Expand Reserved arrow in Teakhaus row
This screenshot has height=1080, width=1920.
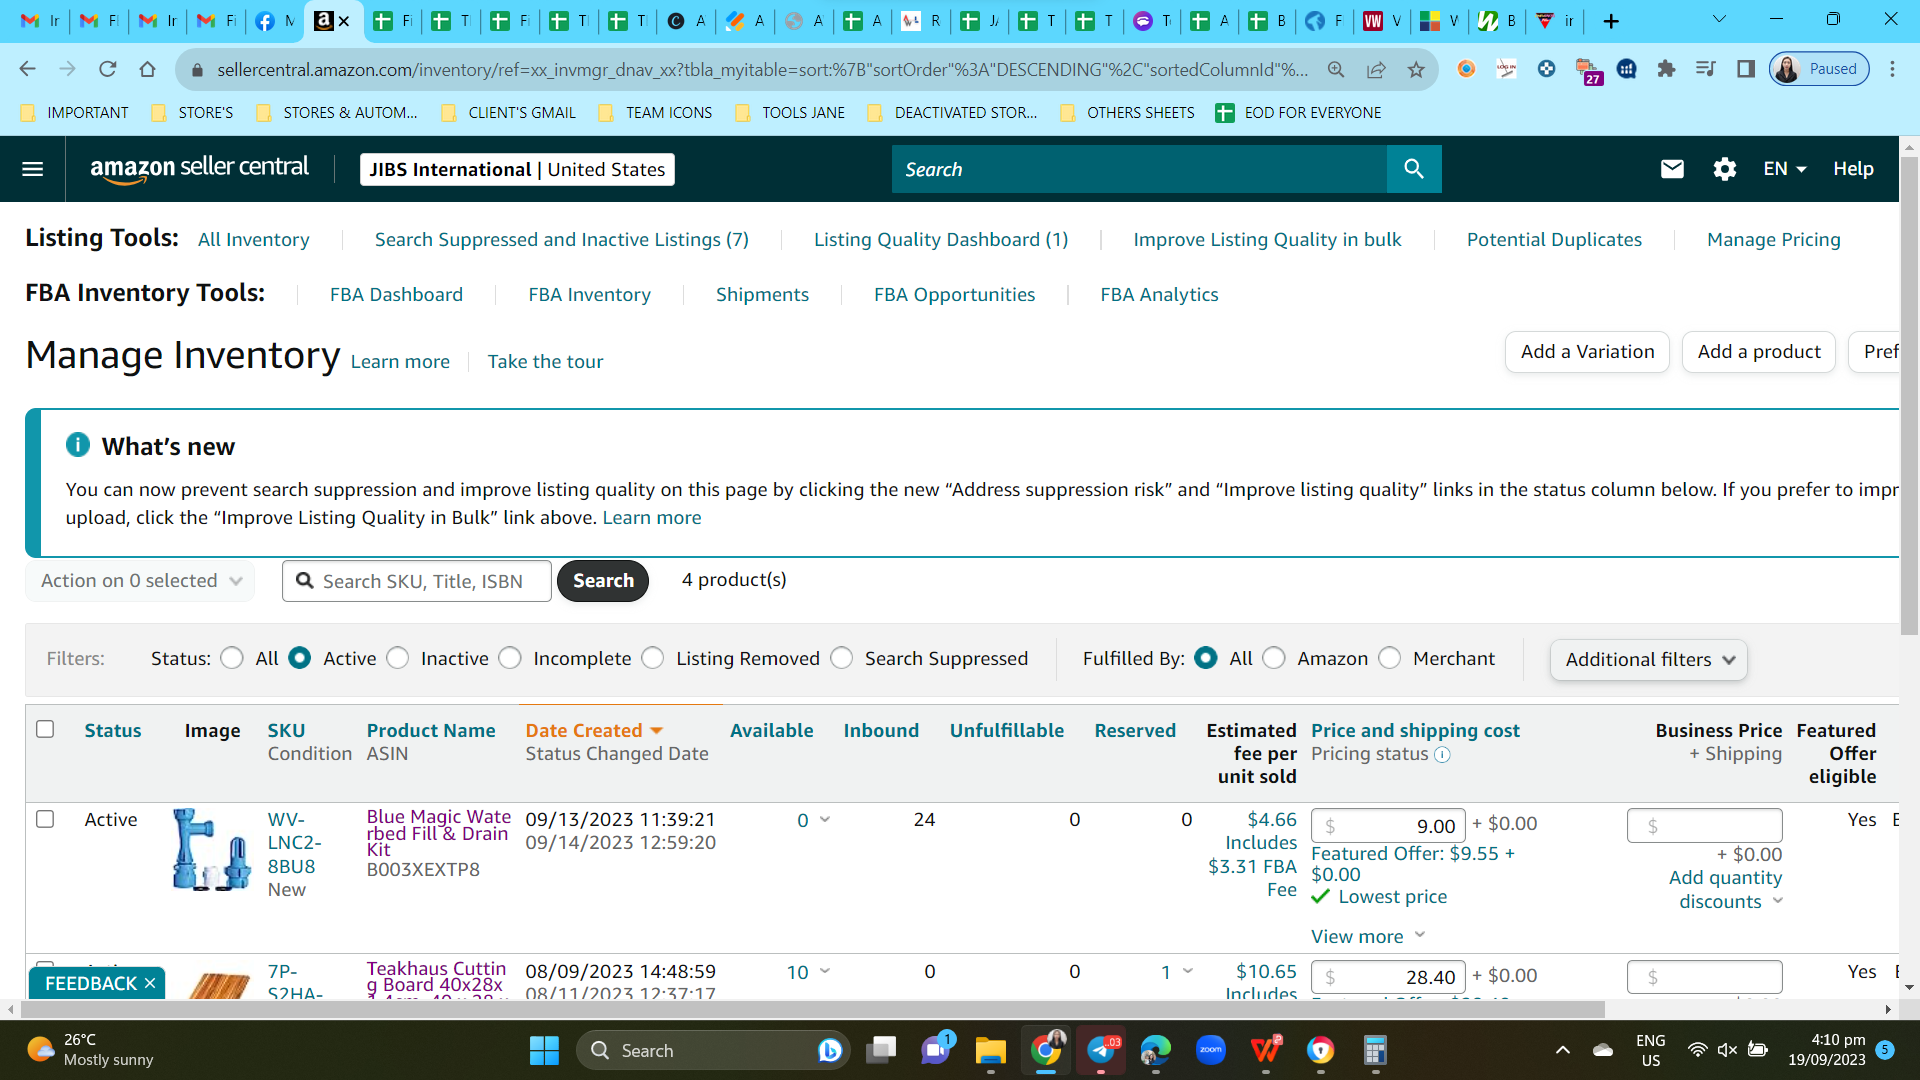1187,971
